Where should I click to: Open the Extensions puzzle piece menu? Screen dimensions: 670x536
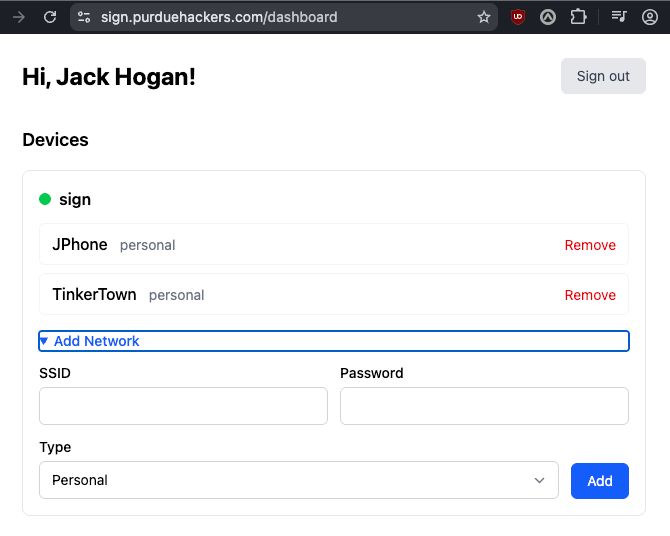578,17
